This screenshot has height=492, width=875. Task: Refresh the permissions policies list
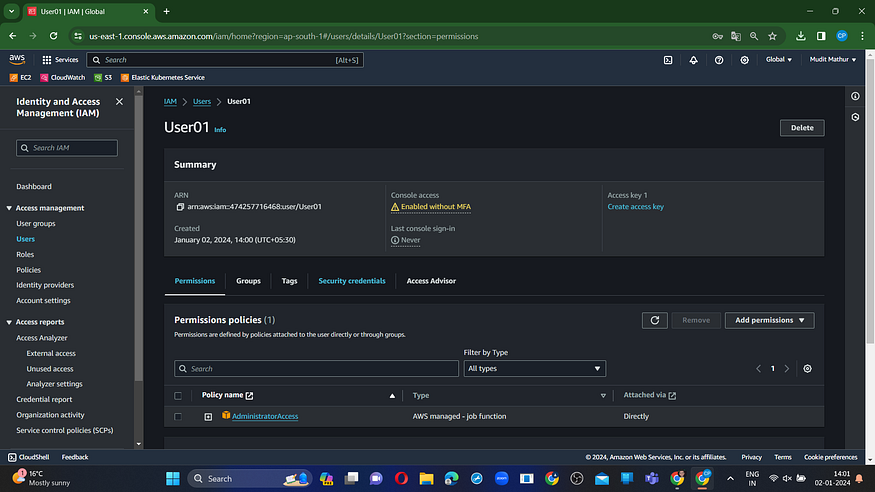pos(655,320)
